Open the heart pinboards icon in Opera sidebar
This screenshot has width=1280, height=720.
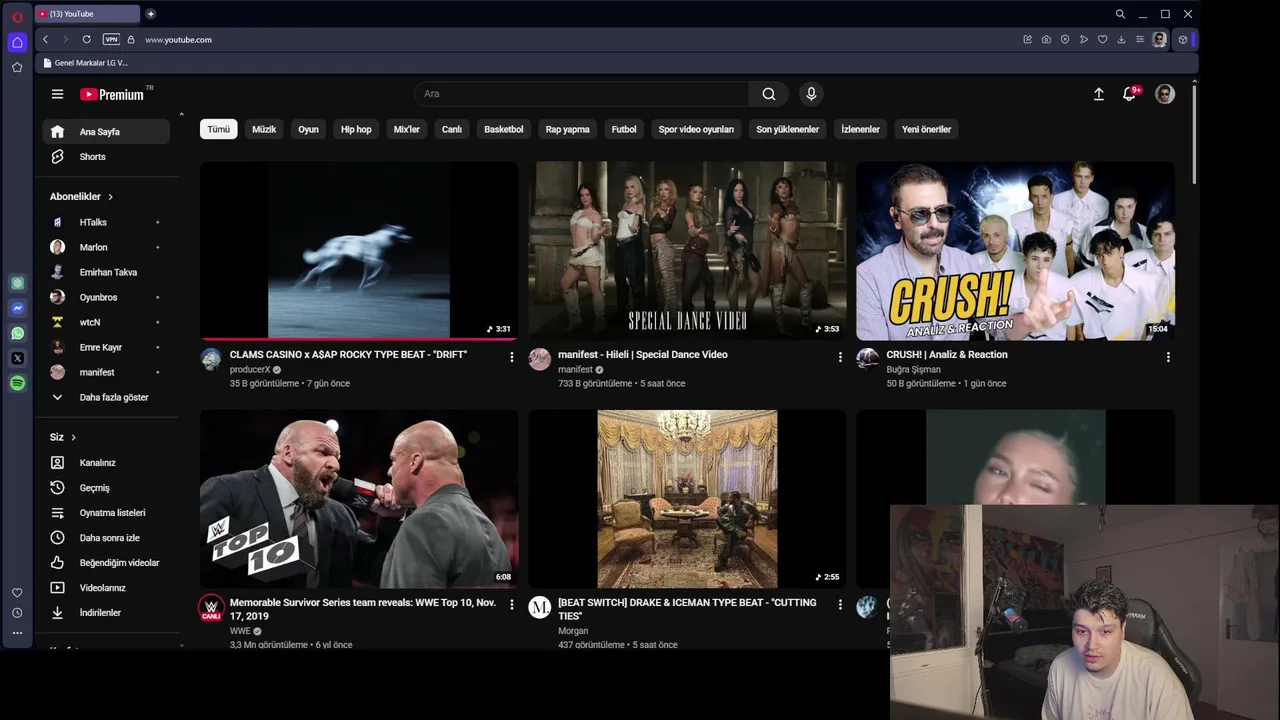[17, 593]
